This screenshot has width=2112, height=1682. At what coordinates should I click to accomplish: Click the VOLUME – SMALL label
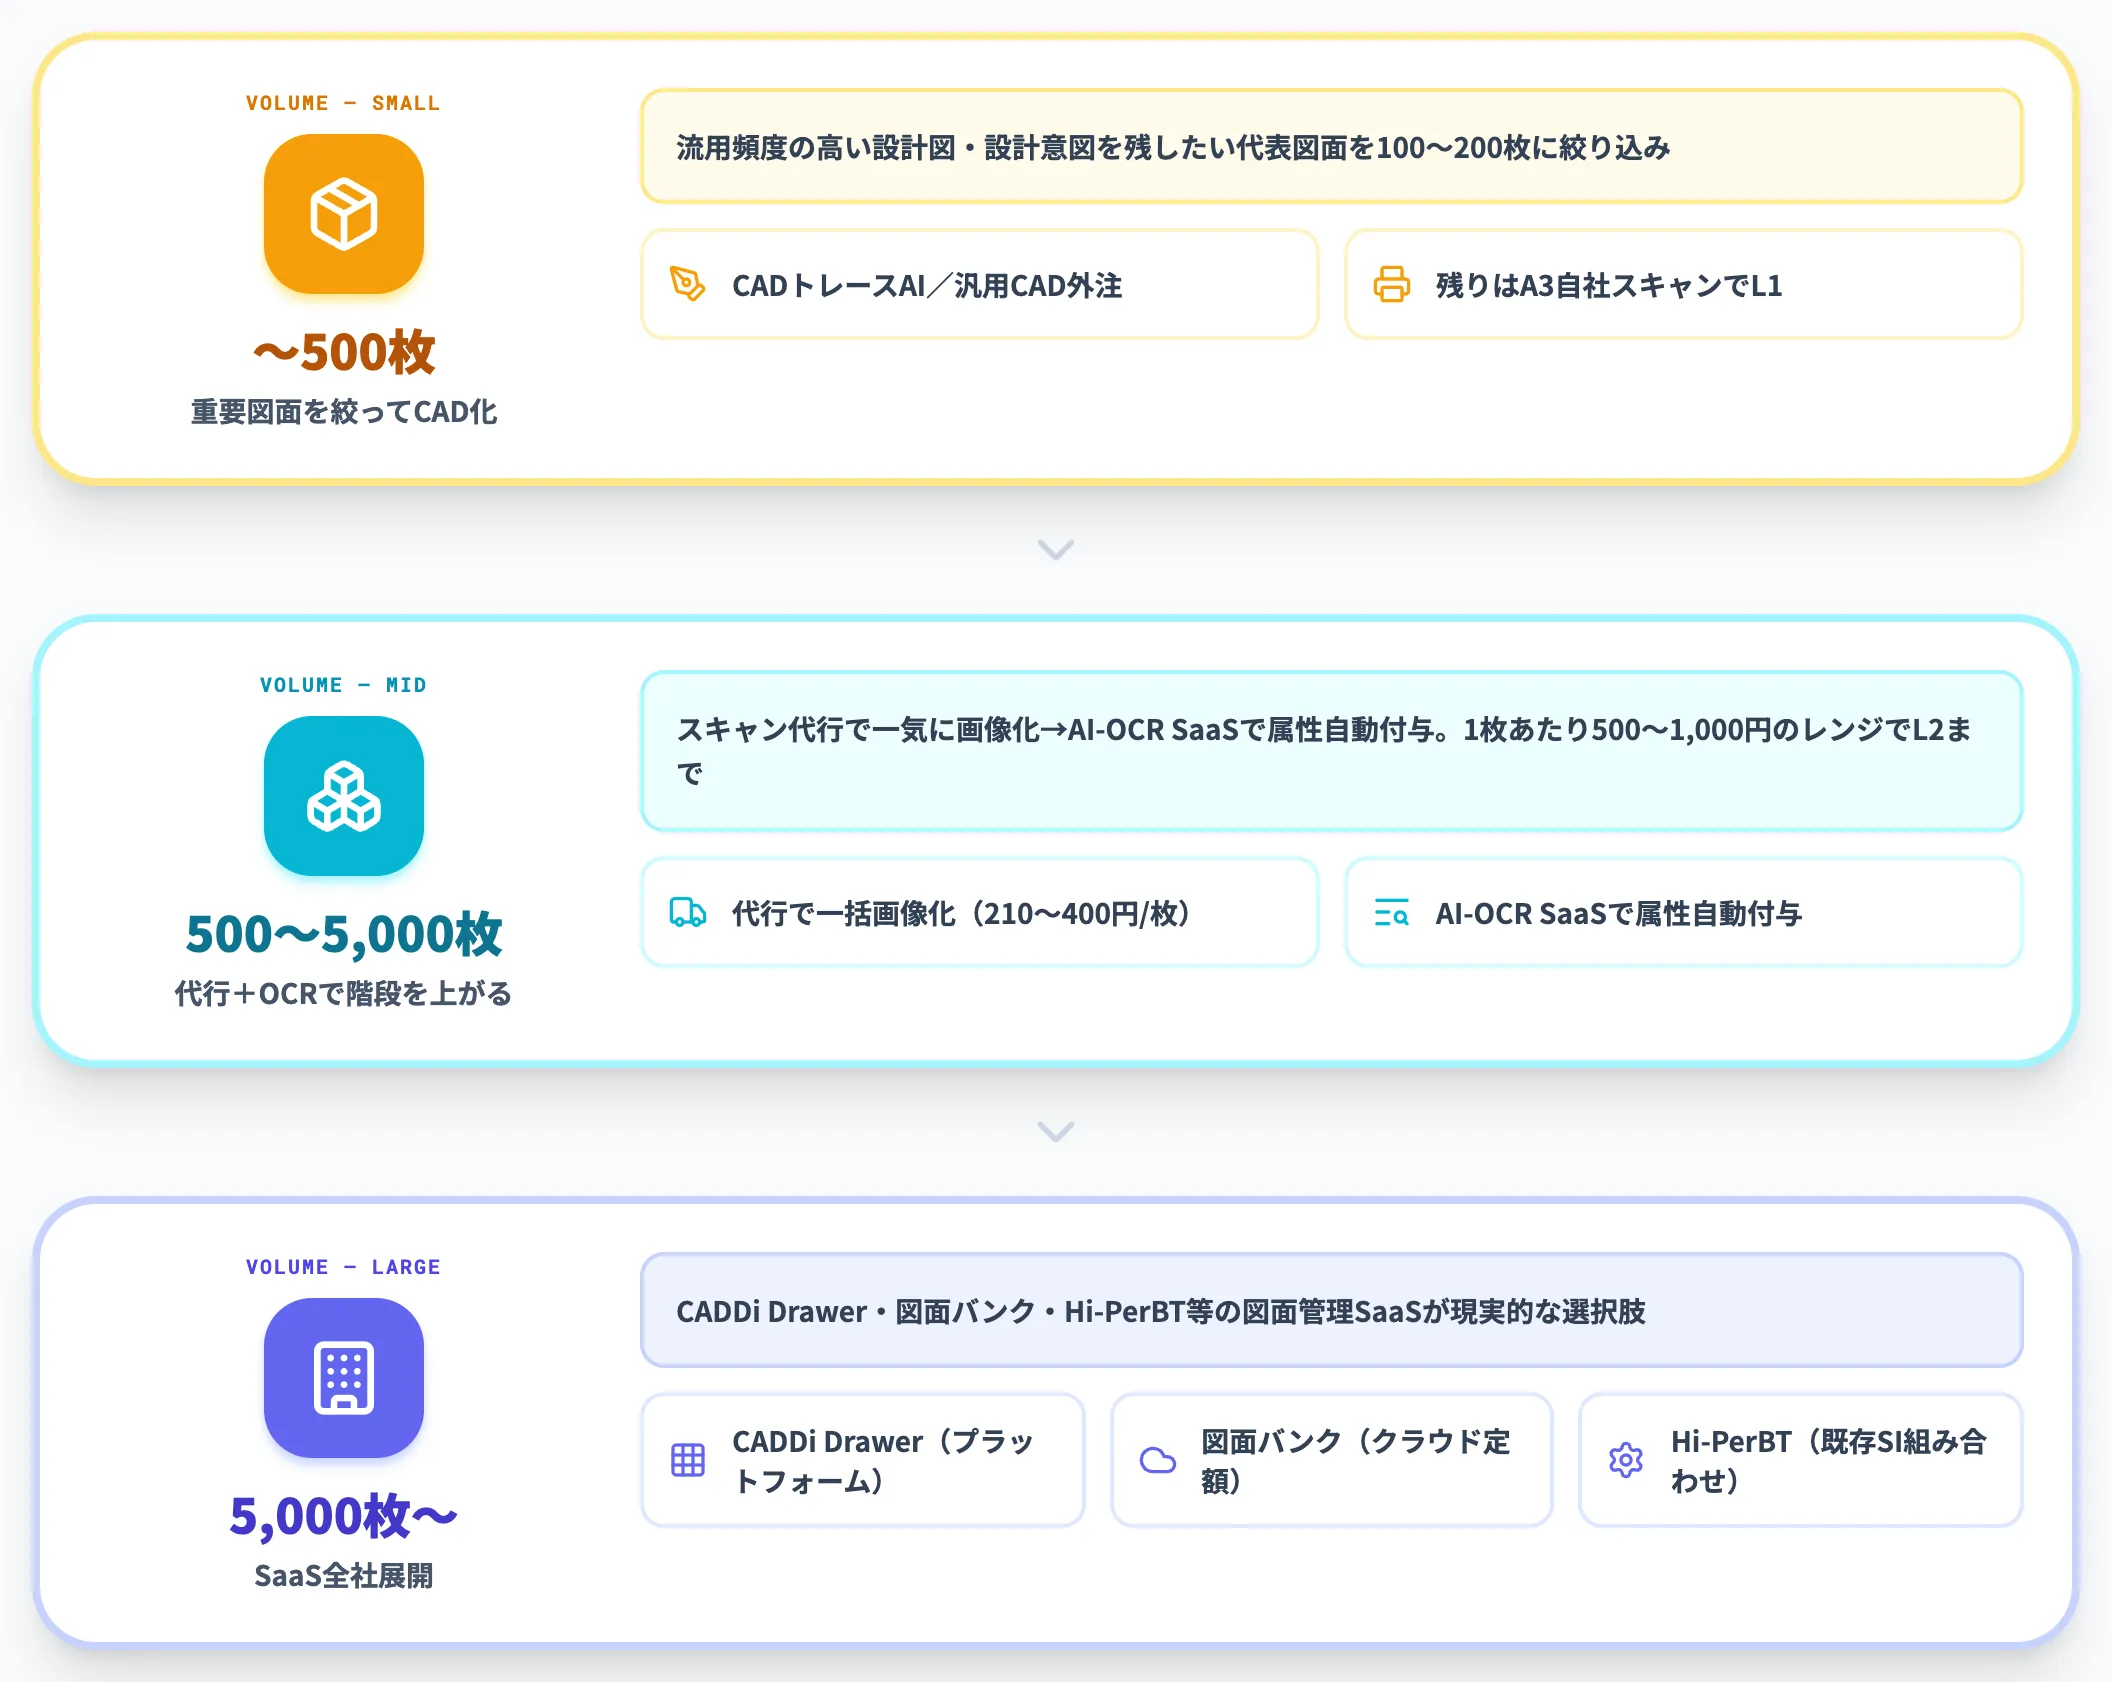[x=343, y=103]
